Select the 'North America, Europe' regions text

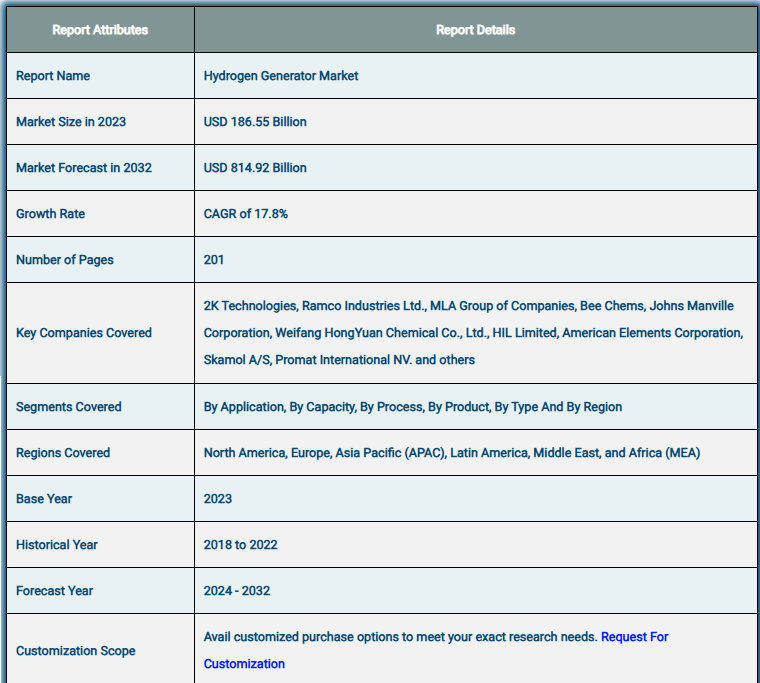click(x=452, y=453)
